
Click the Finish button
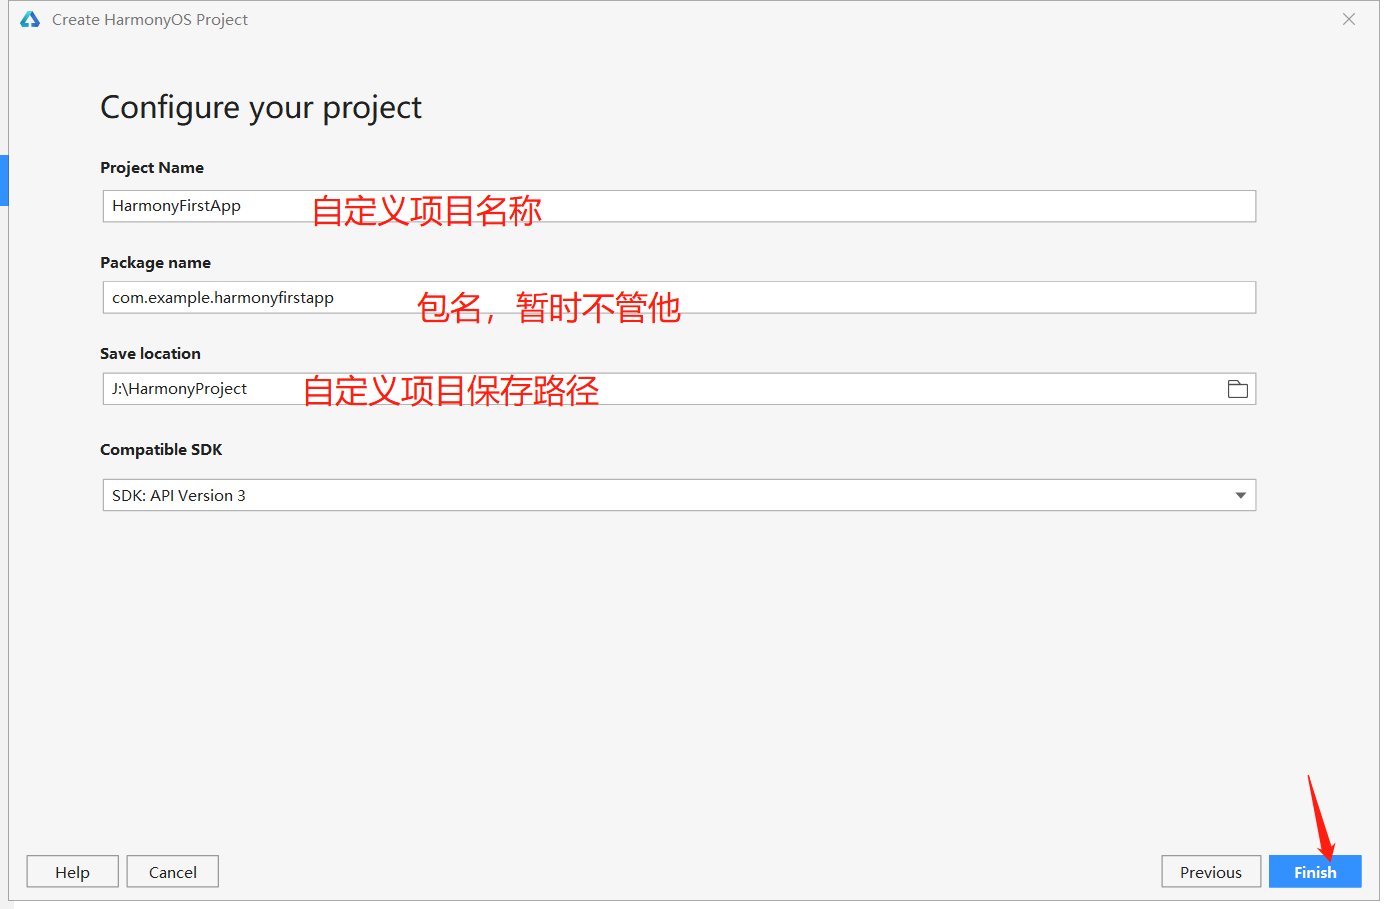(x=1315, y=872)
